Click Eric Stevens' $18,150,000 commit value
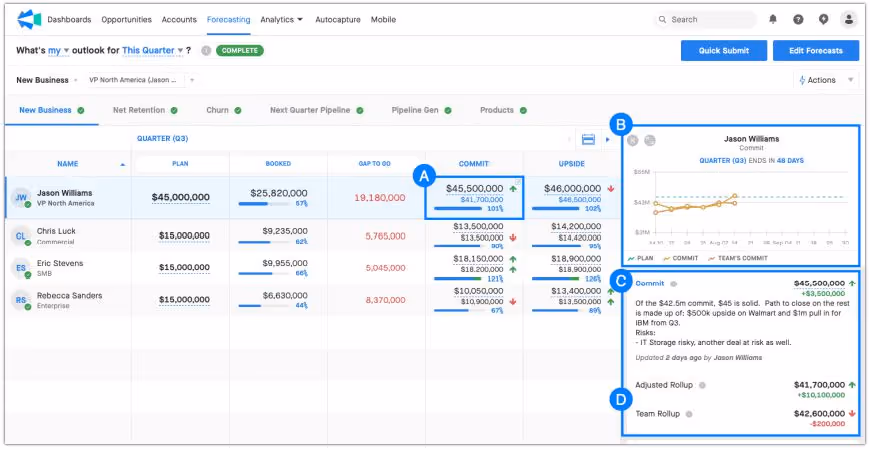 pos(478,259)
